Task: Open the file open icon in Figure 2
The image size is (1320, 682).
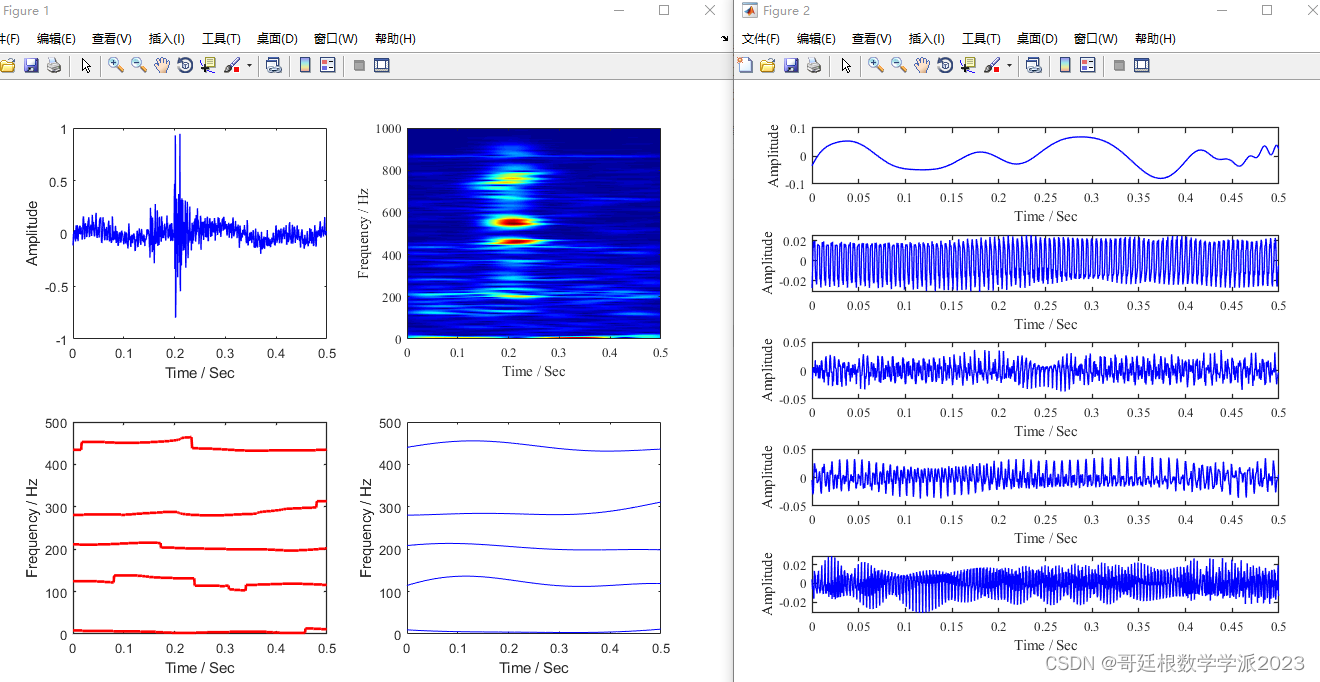Action: pyautogui.click(x=767, y=65)
